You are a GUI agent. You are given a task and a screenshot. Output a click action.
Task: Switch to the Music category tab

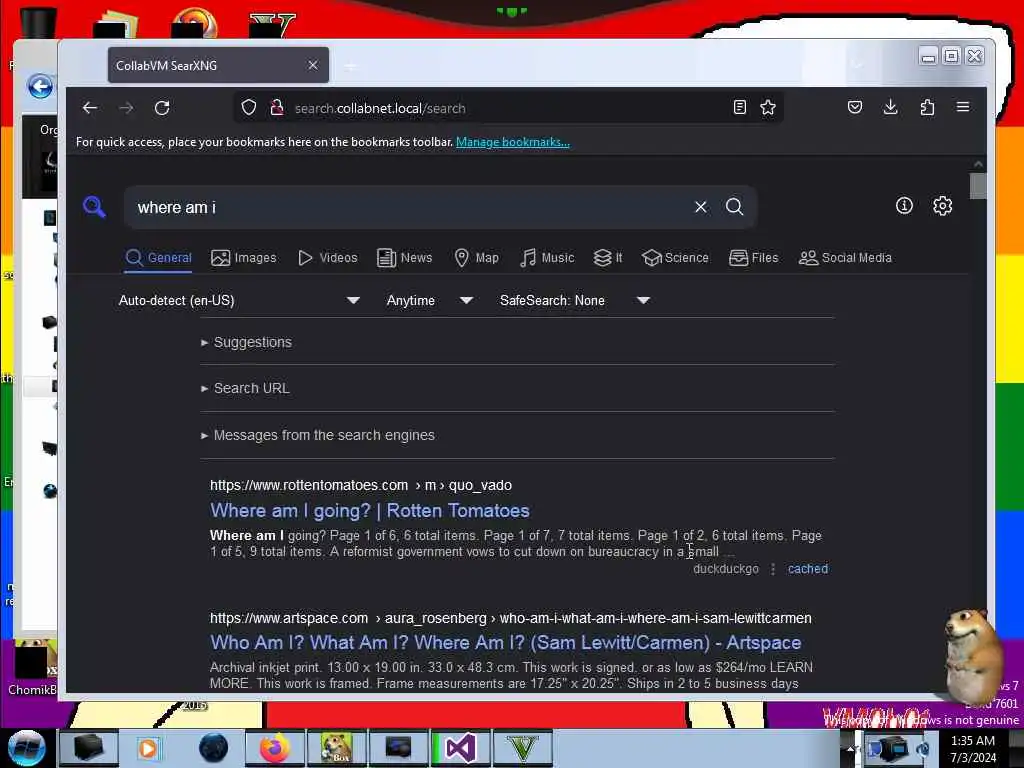click(547, 258)
